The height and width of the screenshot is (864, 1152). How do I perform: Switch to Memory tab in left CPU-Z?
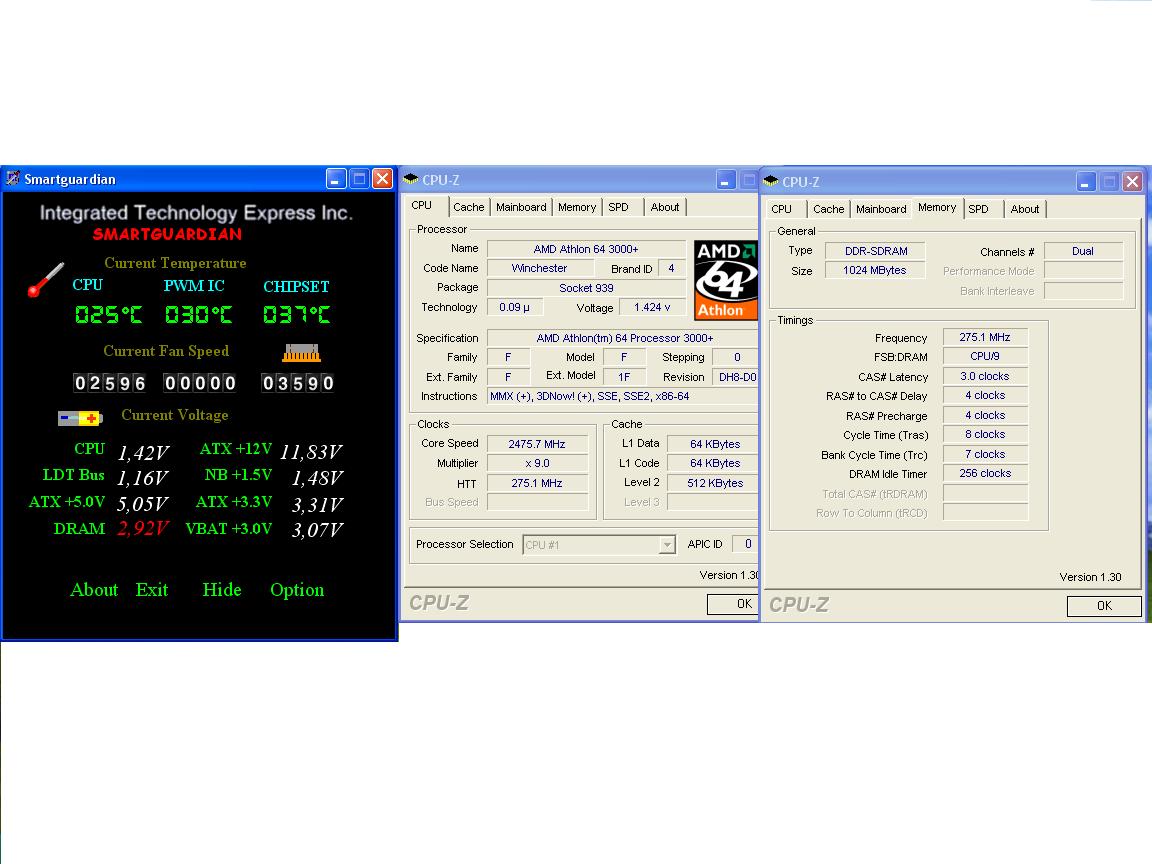point(577,207)
